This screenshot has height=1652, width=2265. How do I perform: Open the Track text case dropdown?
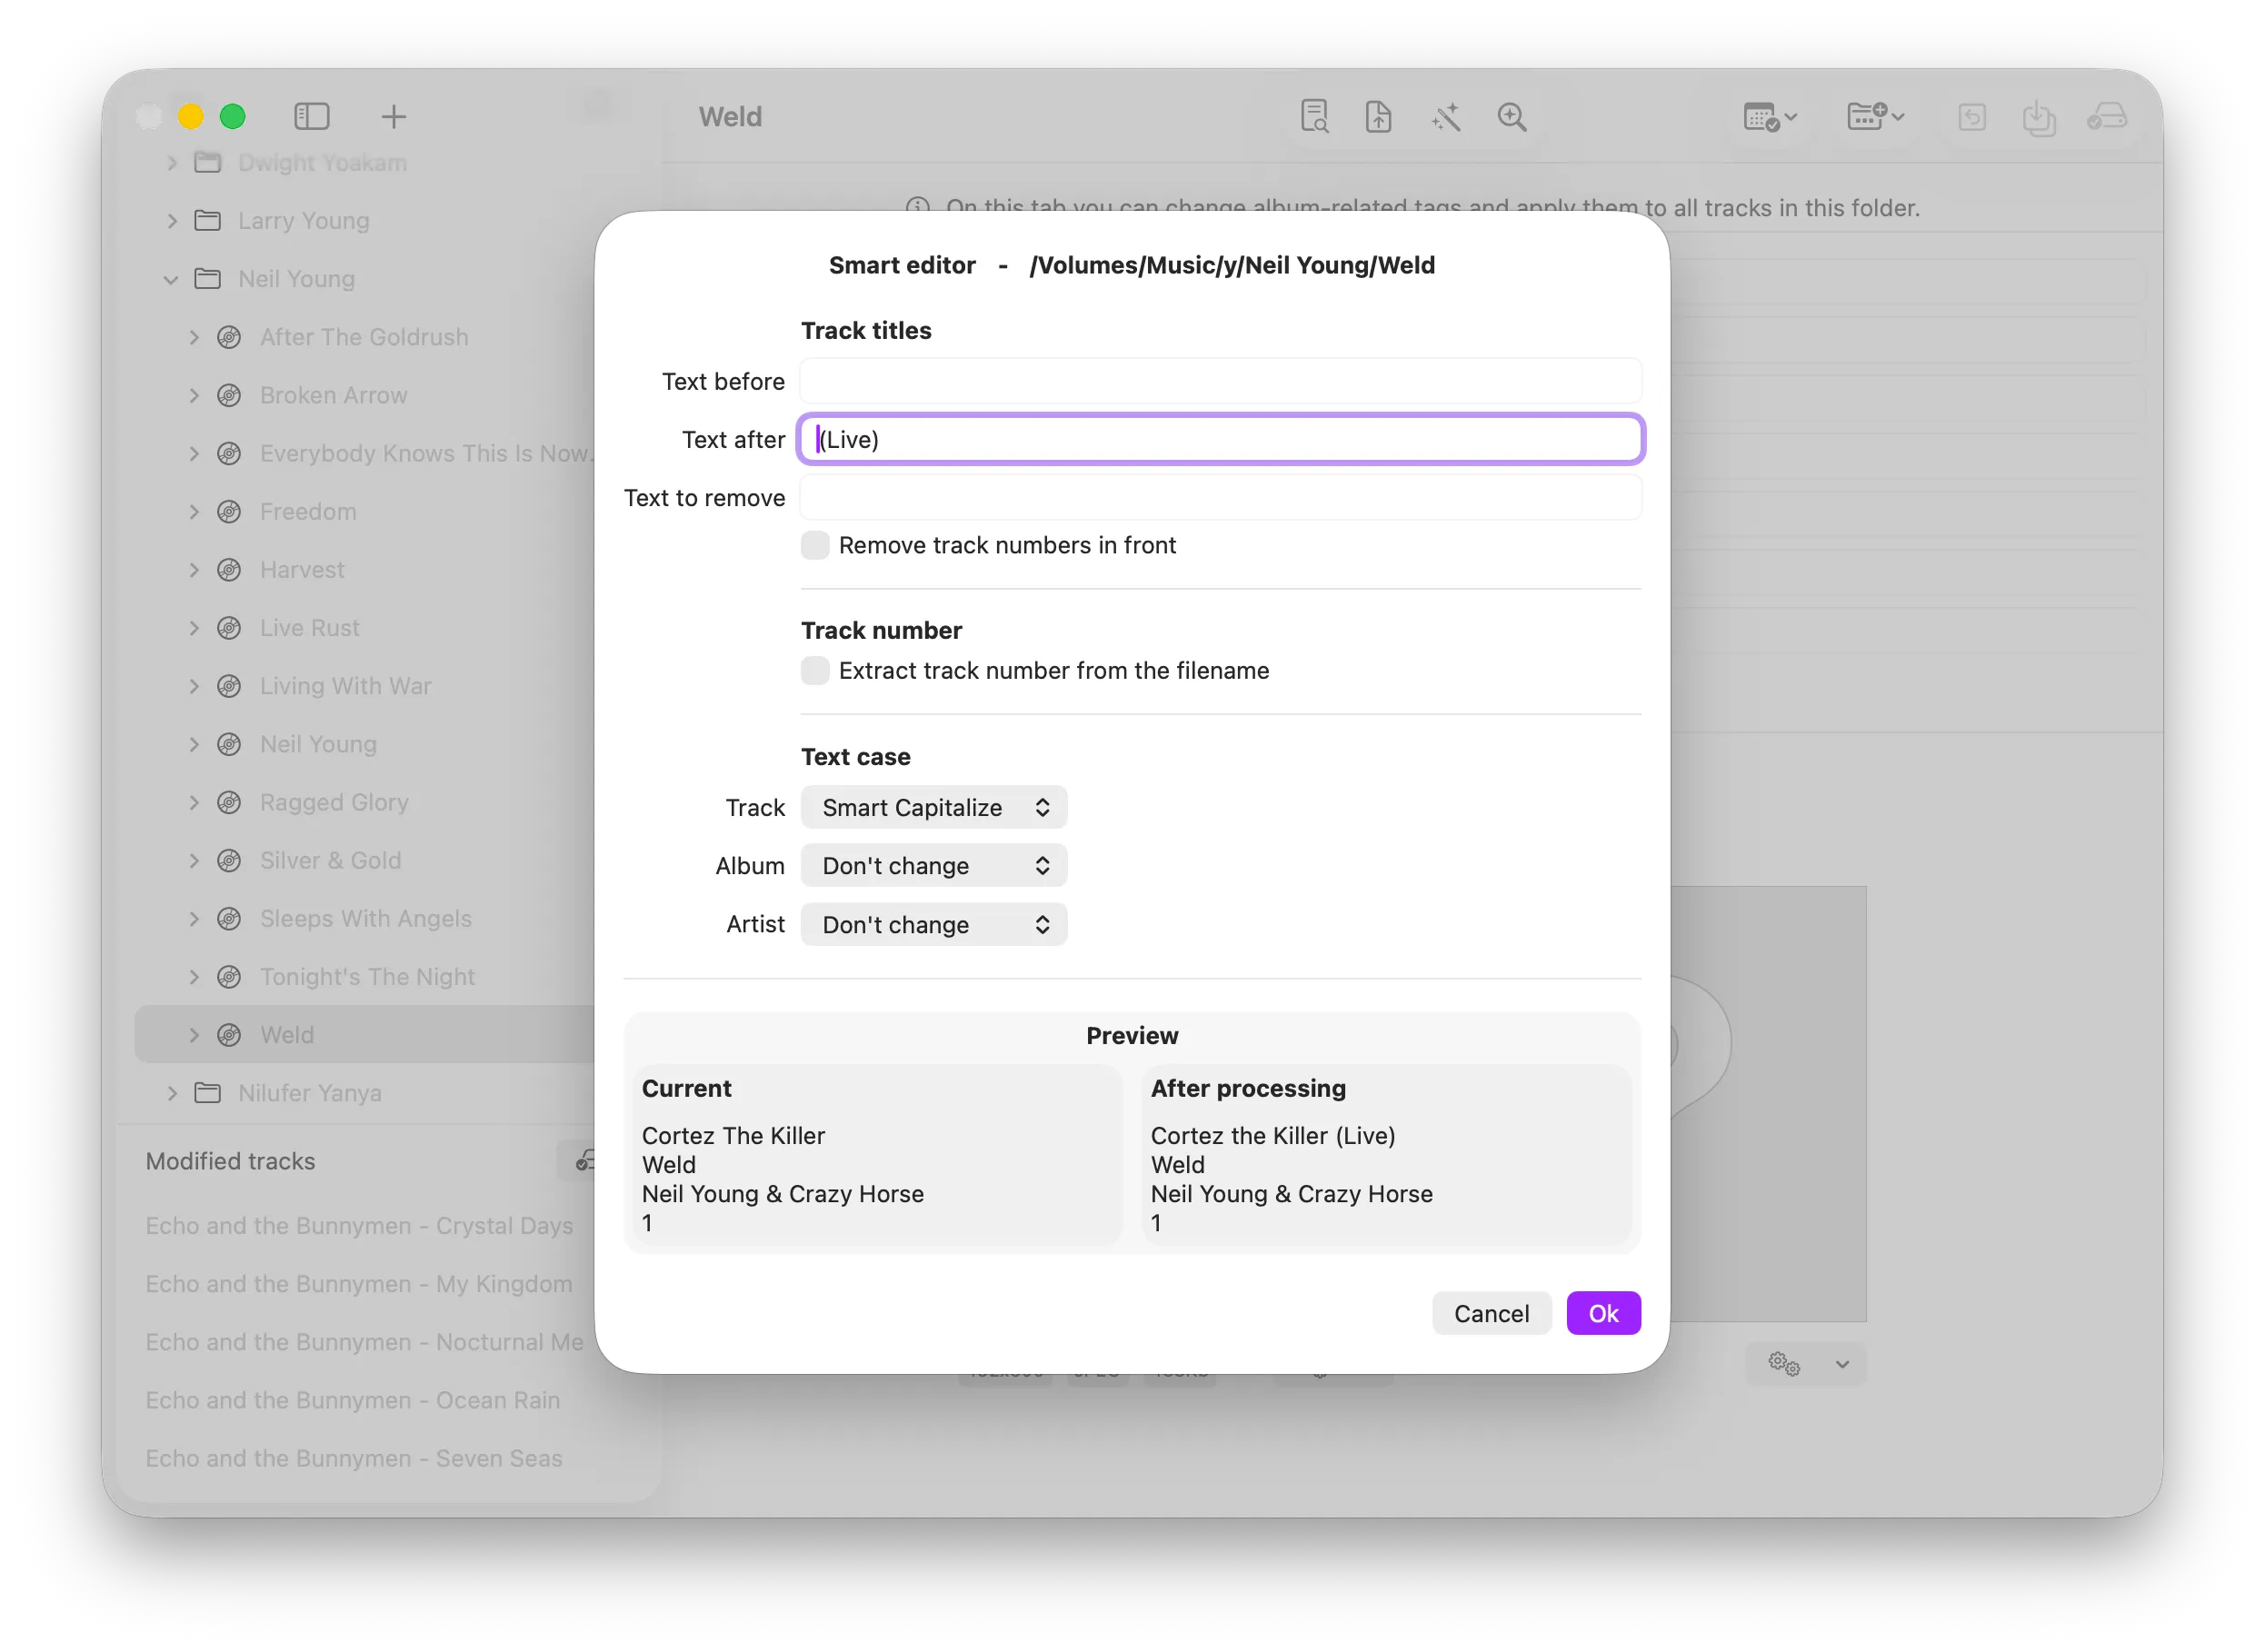(933, 807)
